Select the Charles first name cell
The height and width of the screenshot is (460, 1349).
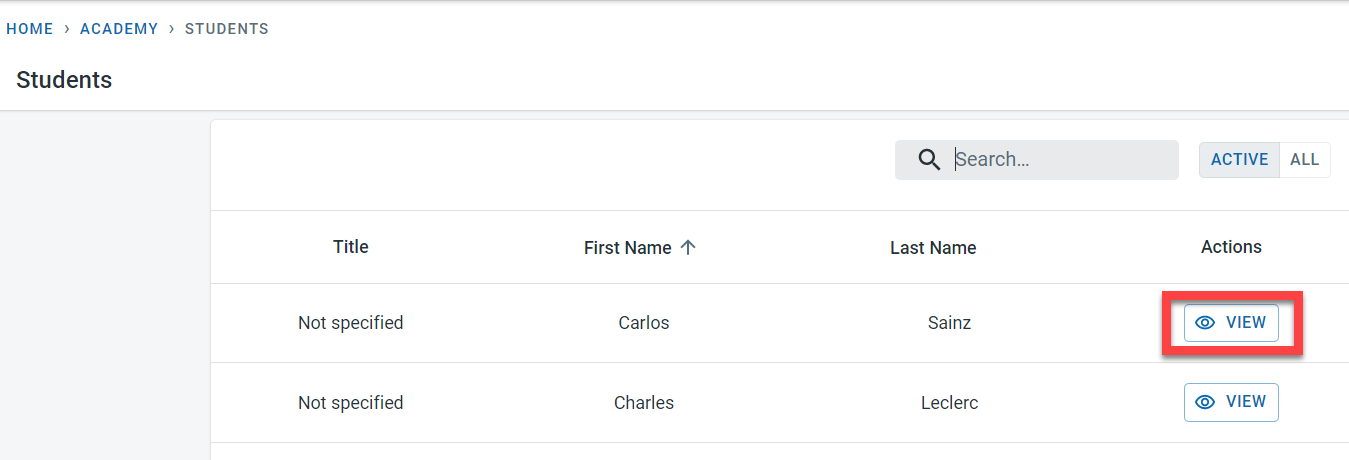(644, 403)
